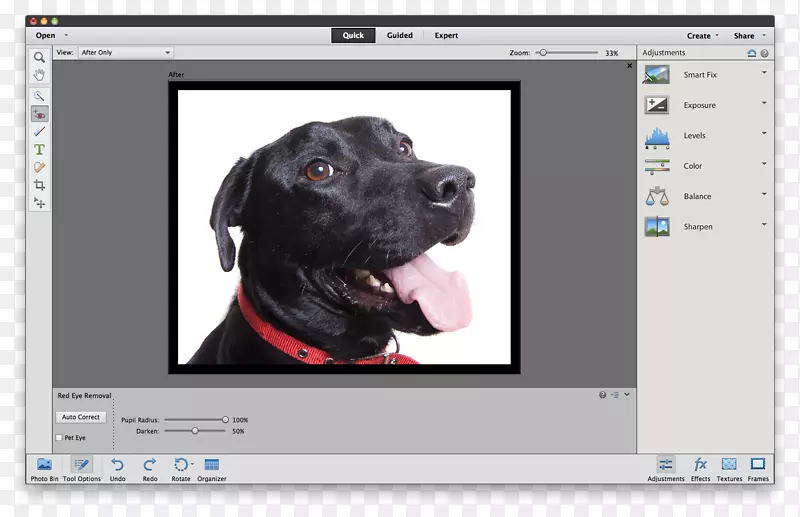Image resolution: width=800 pixels, height=517 pixels.
Task: Select the Hand tool
Action: (39, 75)
